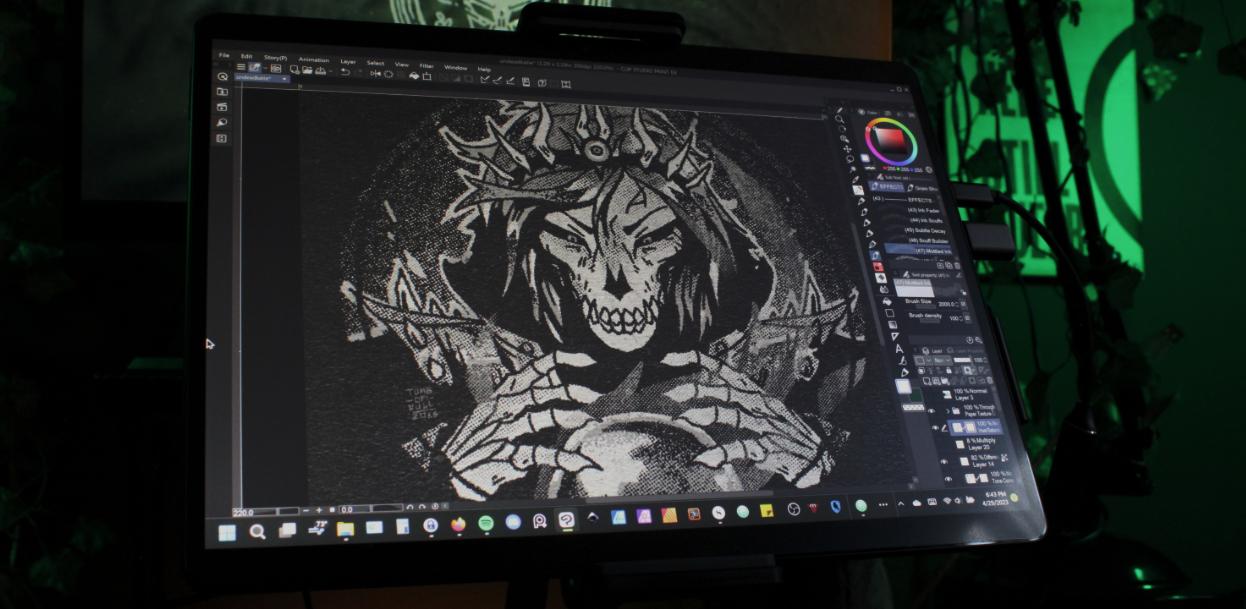Screen dimensions: 1246x609
Task: Click the magnifier icon in left sidebar
Action: [x=222, y=122]
